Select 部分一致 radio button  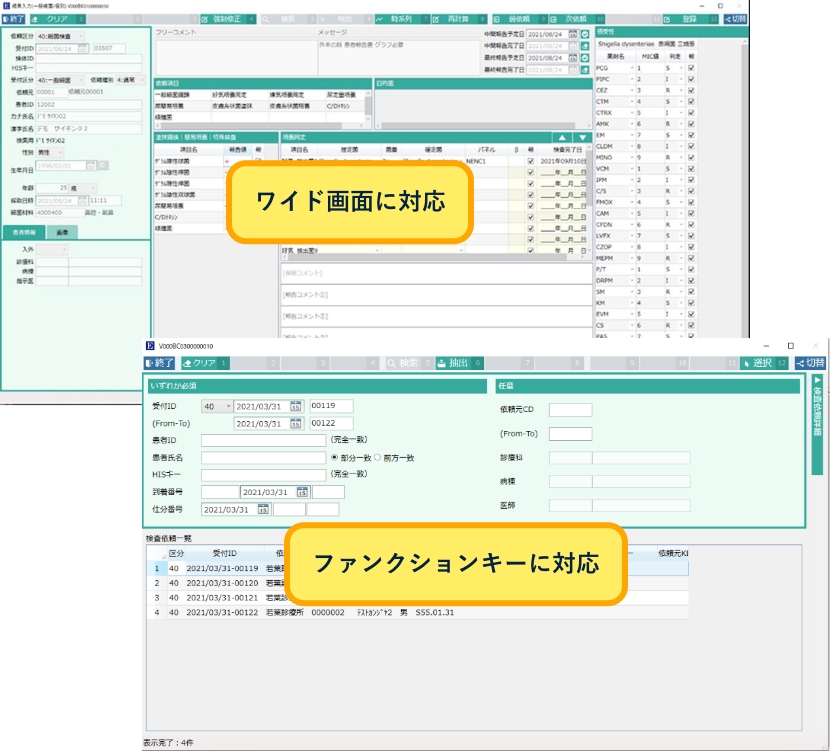tap(335, 457)
